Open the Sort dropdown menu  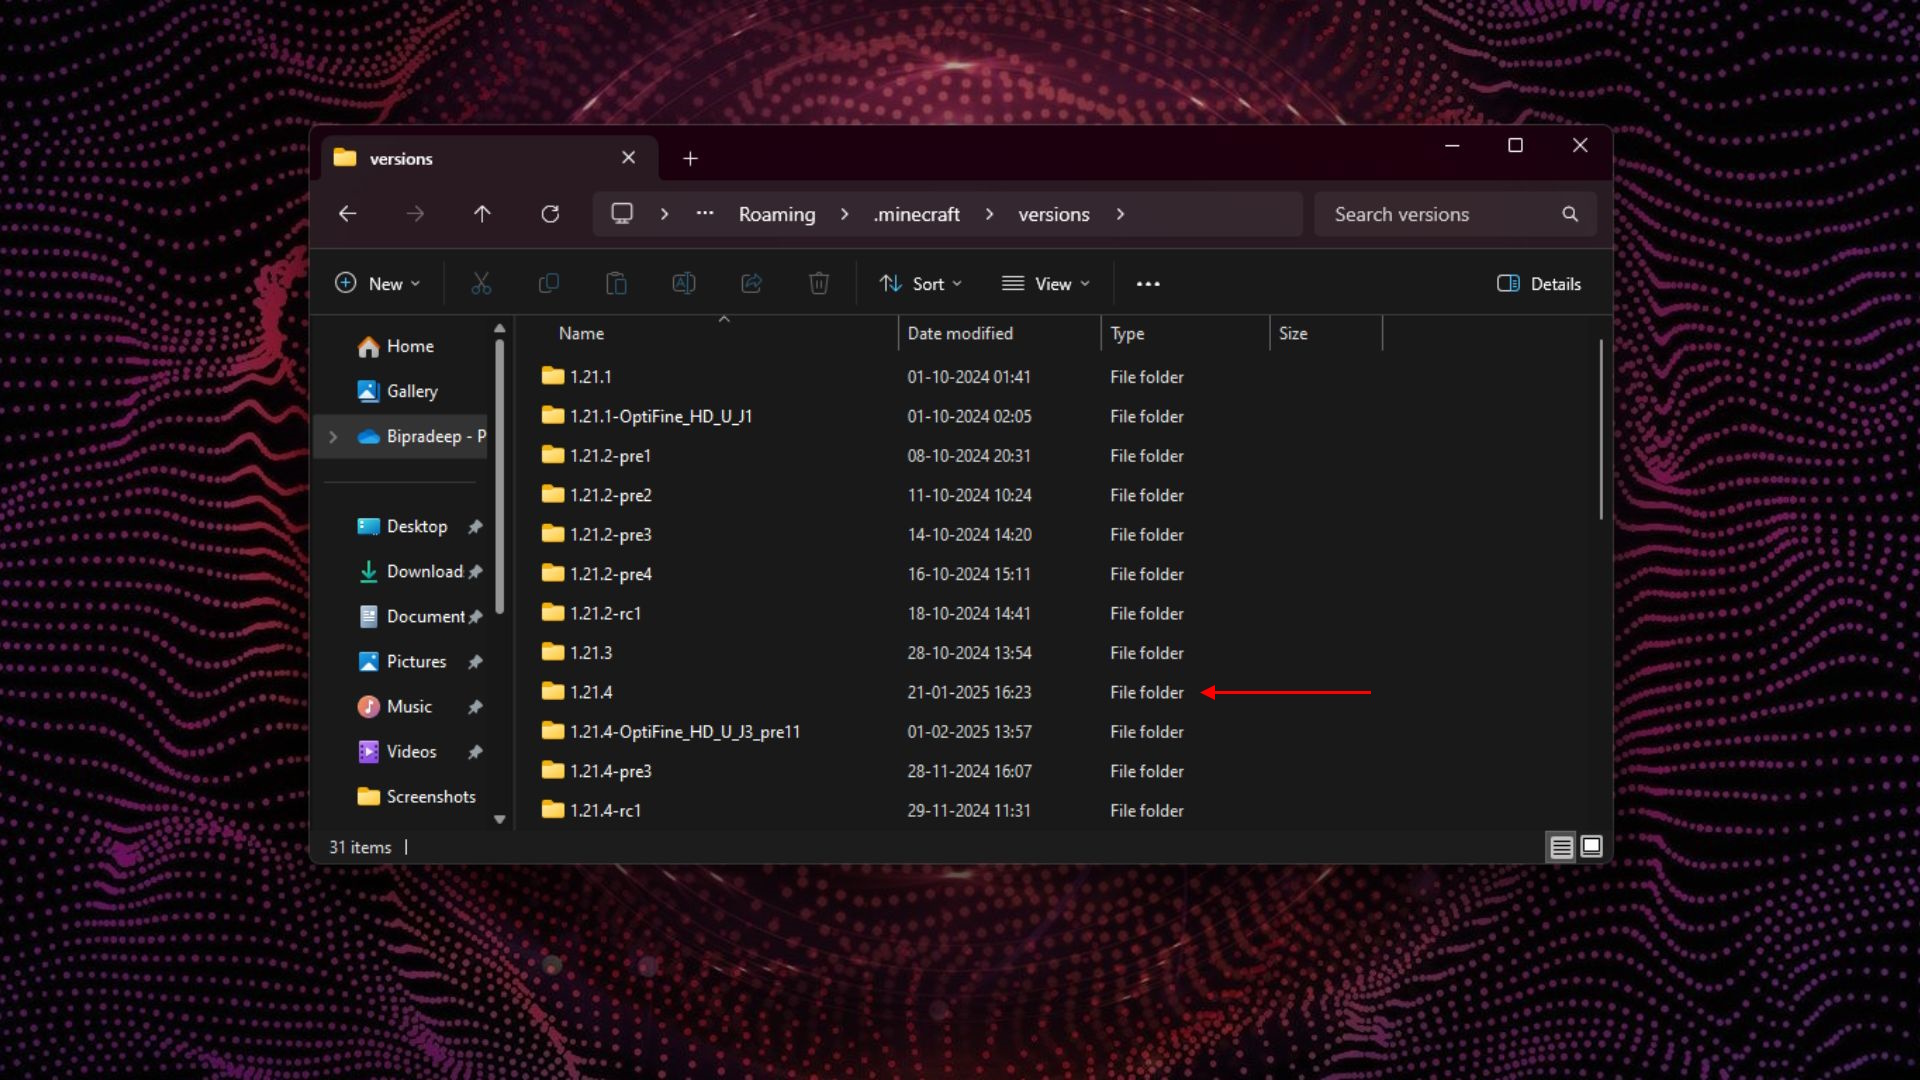click(x=920, y=284)
